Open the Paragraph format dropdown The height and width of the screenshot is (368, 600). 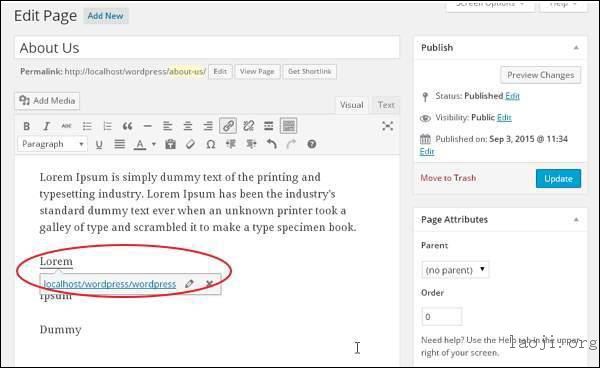pyautogui.click(x=52, y=144)
